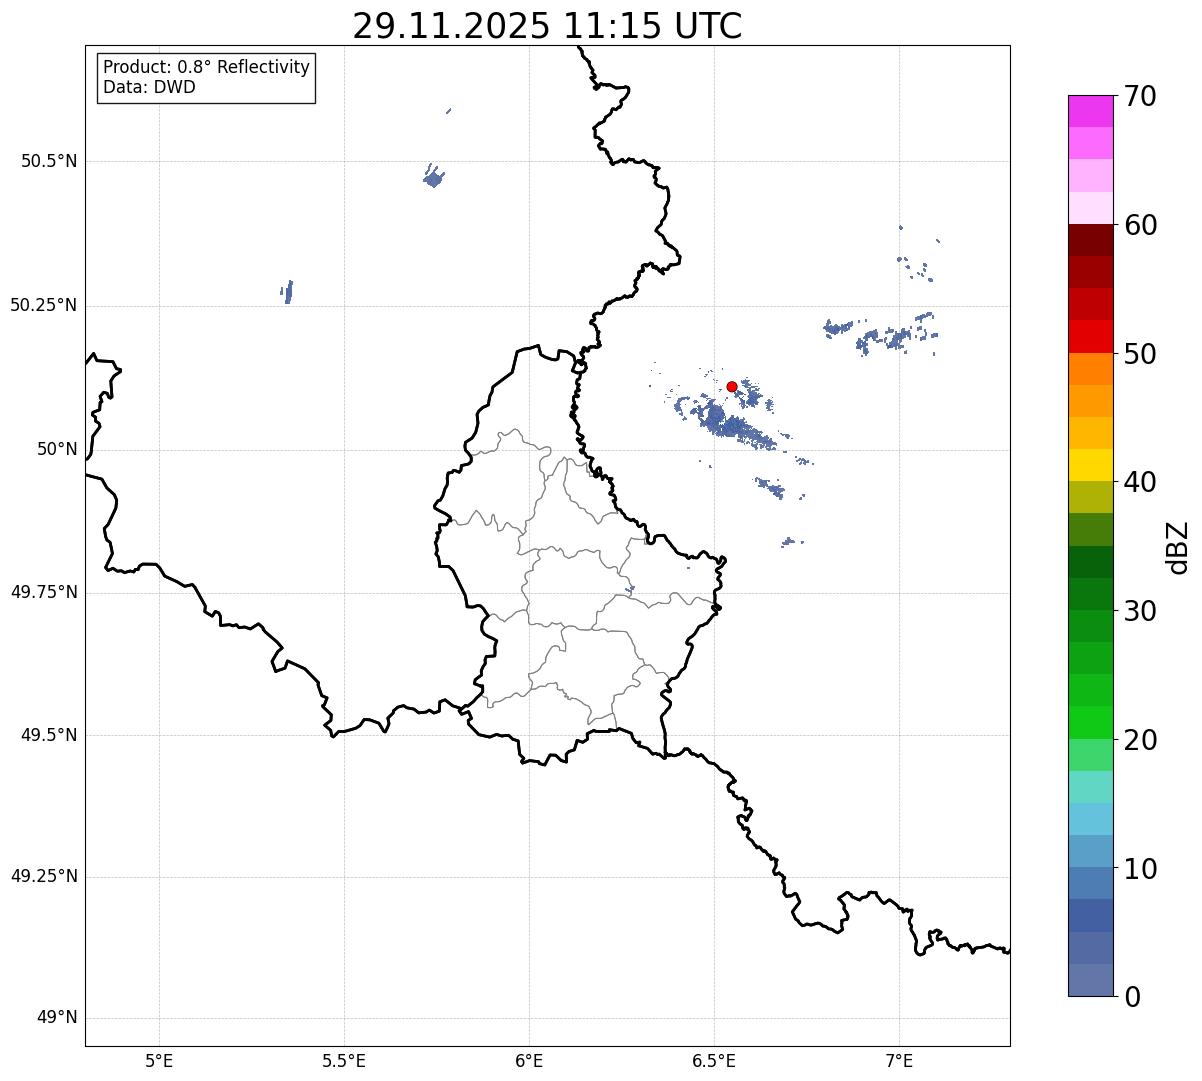The image size is (1202, 1081).
Task: Click the 50.5°N latitude tick label
Action: pos(43,161)
